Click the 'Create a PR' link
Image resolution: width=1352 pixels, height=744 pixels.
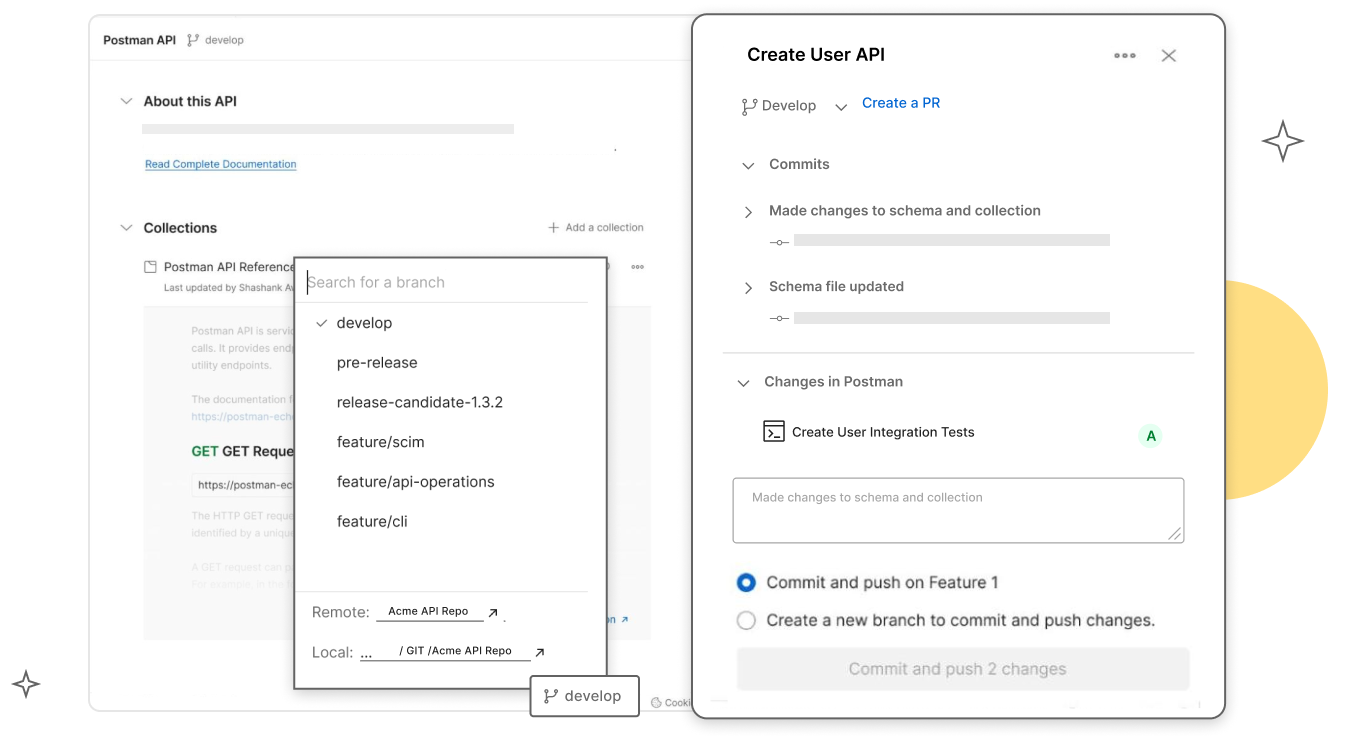pyautogui.click(x=900, y=103)
